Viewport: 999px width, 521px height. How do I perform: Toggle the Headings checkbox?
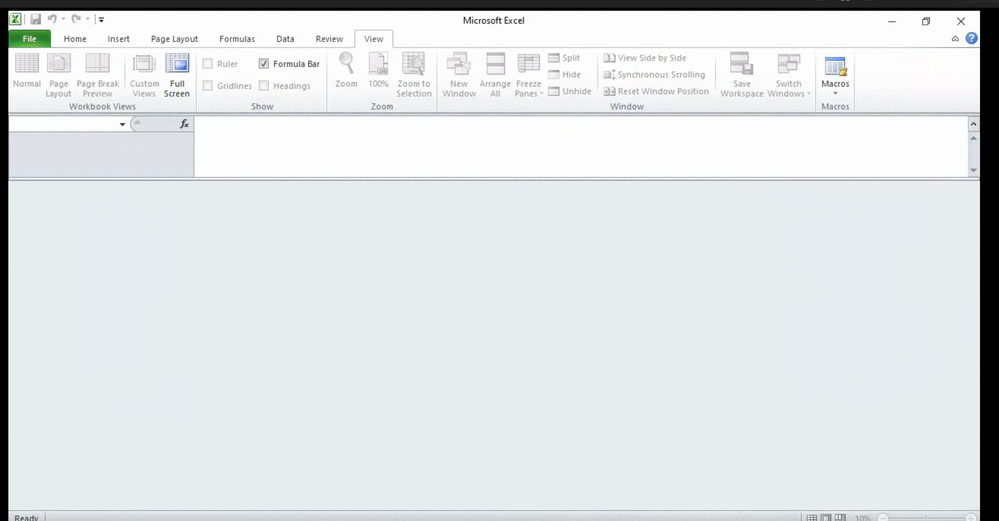[x=264, y=85]
